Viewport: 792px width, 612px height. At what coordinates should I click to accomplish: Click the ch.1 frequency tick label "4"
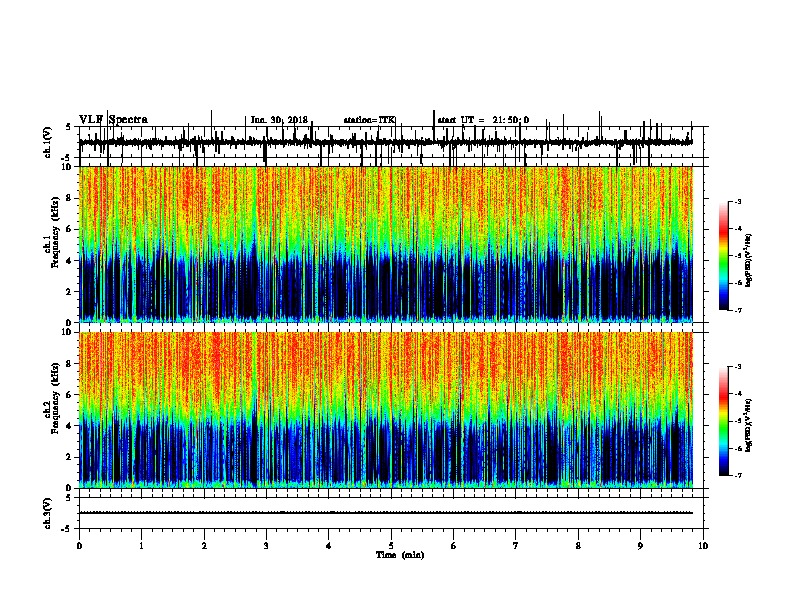69,261
